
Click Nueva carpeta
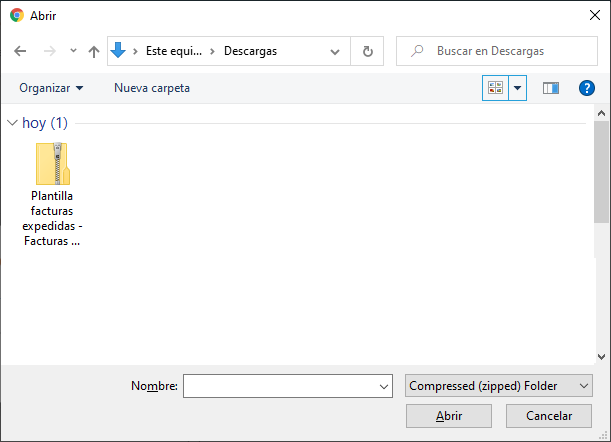point(152,88)
